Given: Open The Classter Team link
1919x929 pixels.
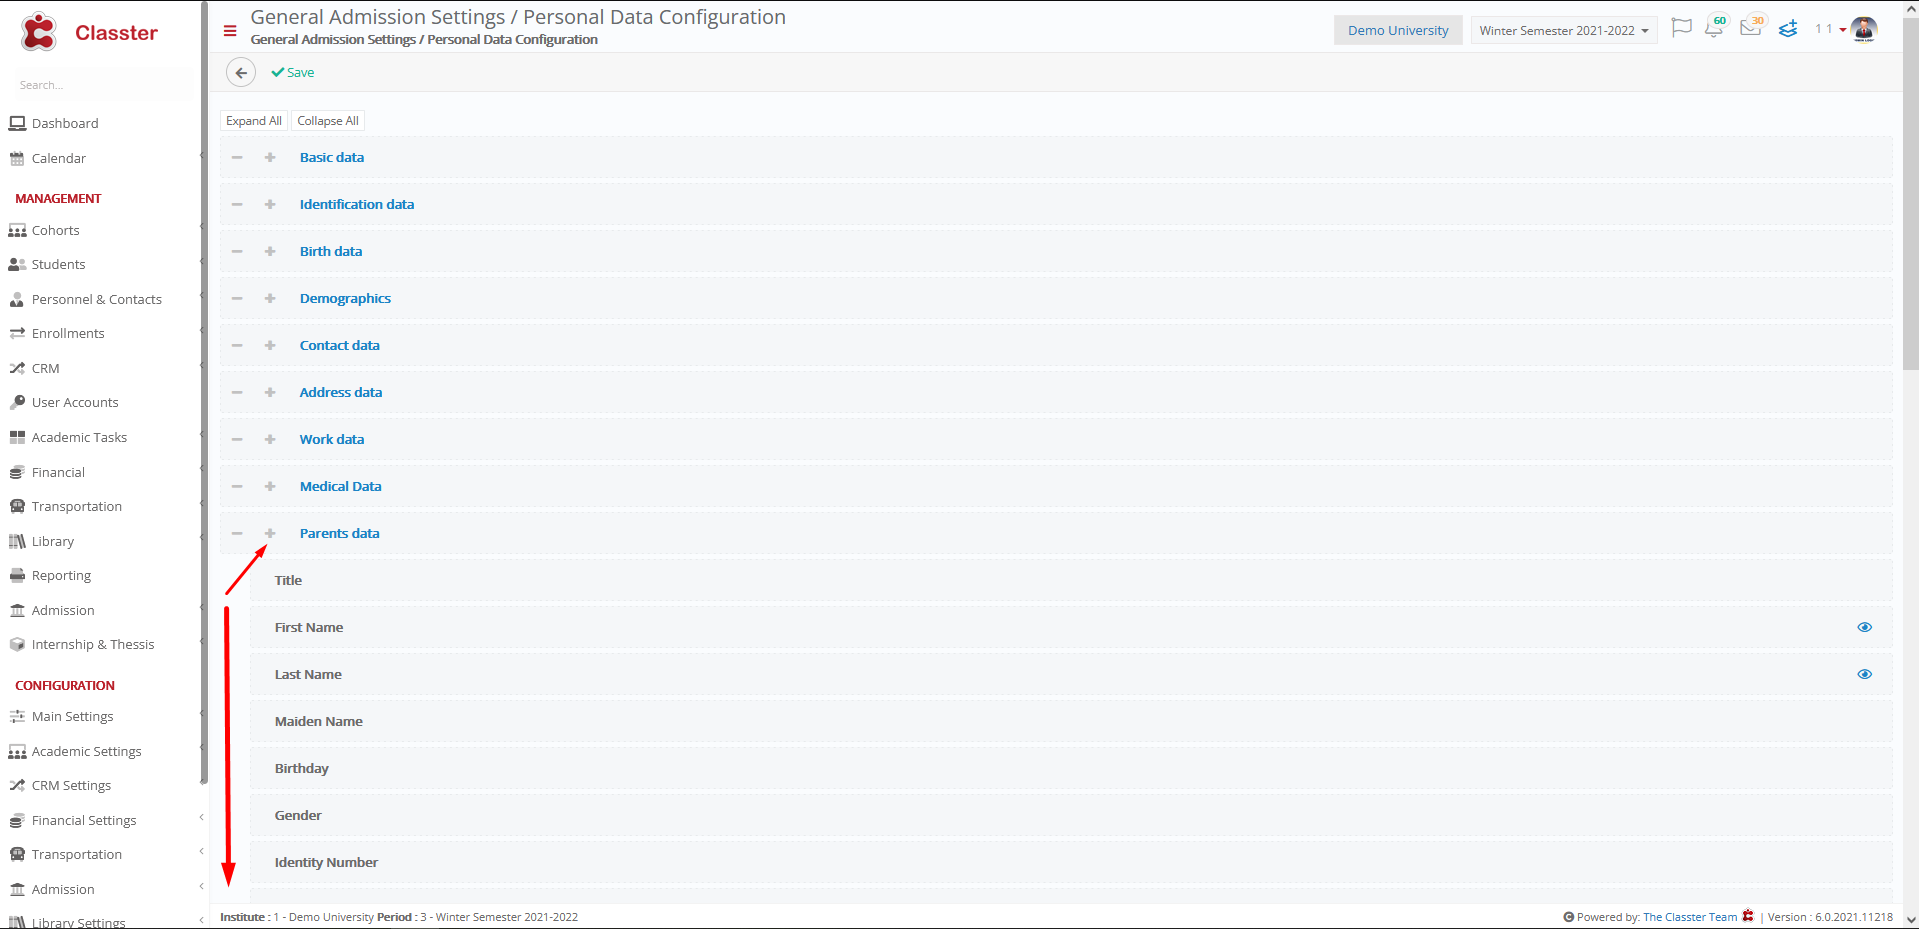Looking at the screenshot, I should click(1690, 917).
